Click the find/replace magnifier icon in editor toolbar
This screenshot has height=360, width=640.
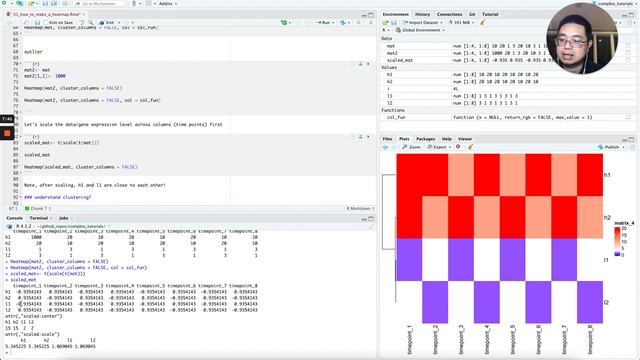tap(91, 23)
